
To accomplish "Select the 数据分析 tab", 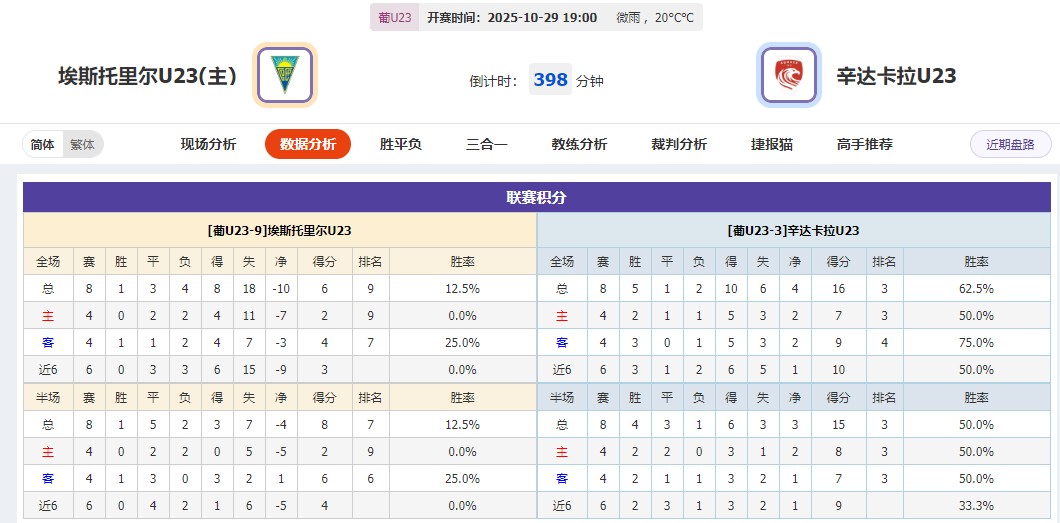I will click(x=308, y=144).
